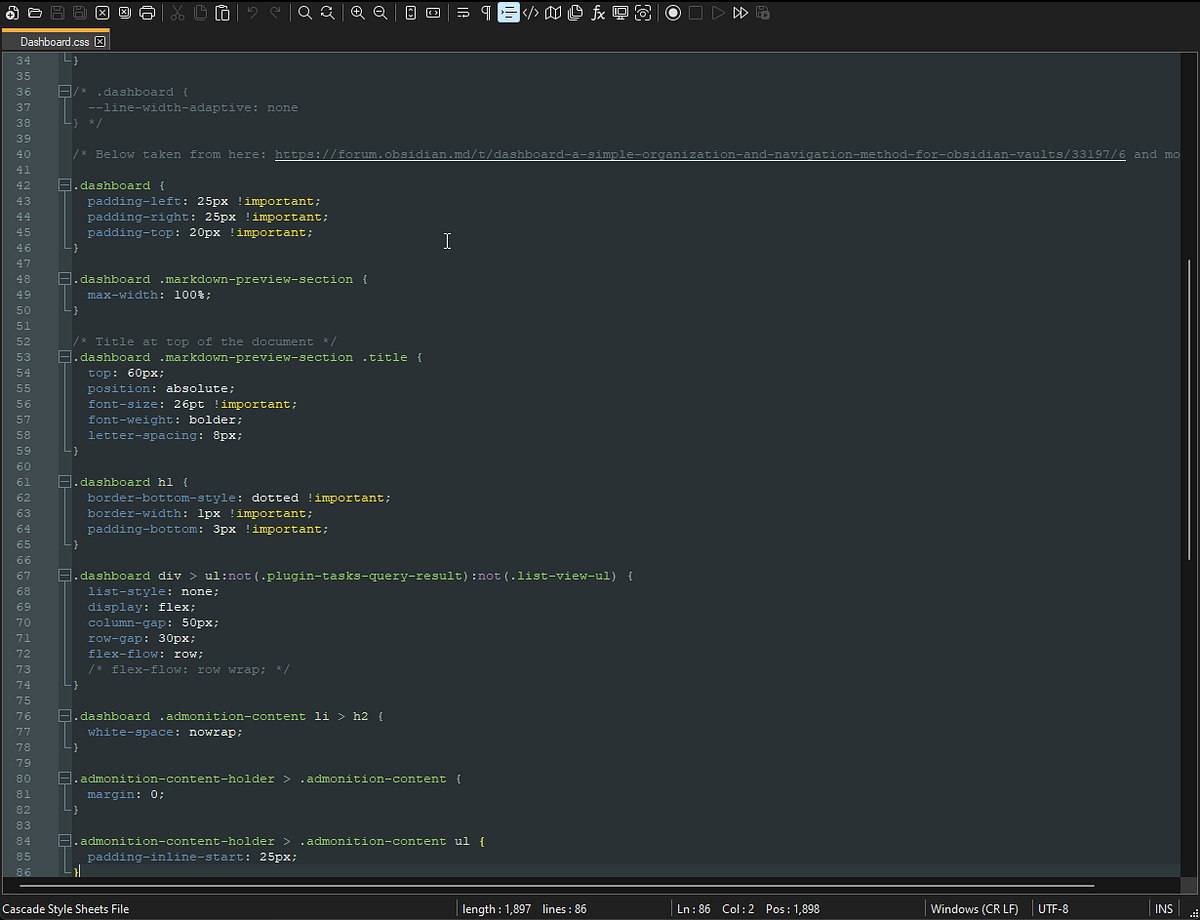Click the UTF-8 encoding indicator

[x=1053, y=909]
